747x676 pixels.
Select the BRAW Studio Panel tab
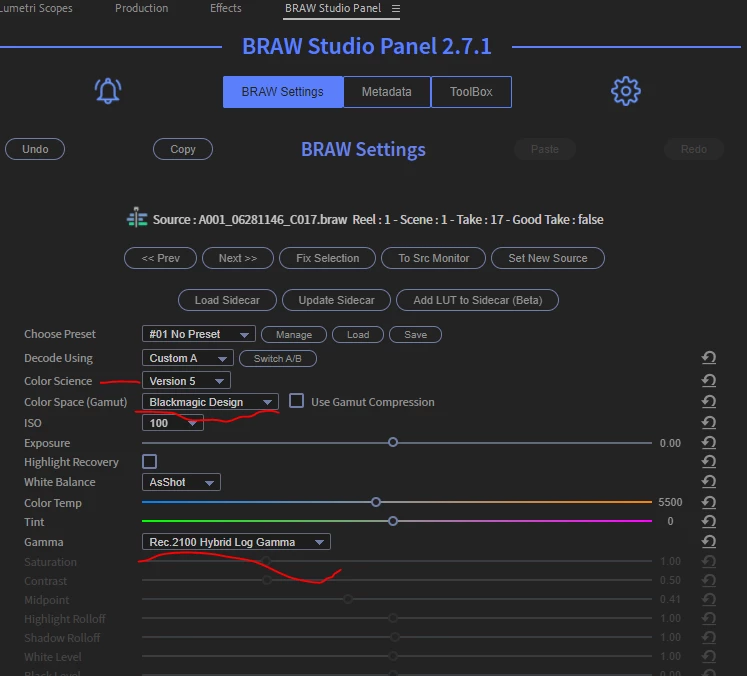point(333,8)
